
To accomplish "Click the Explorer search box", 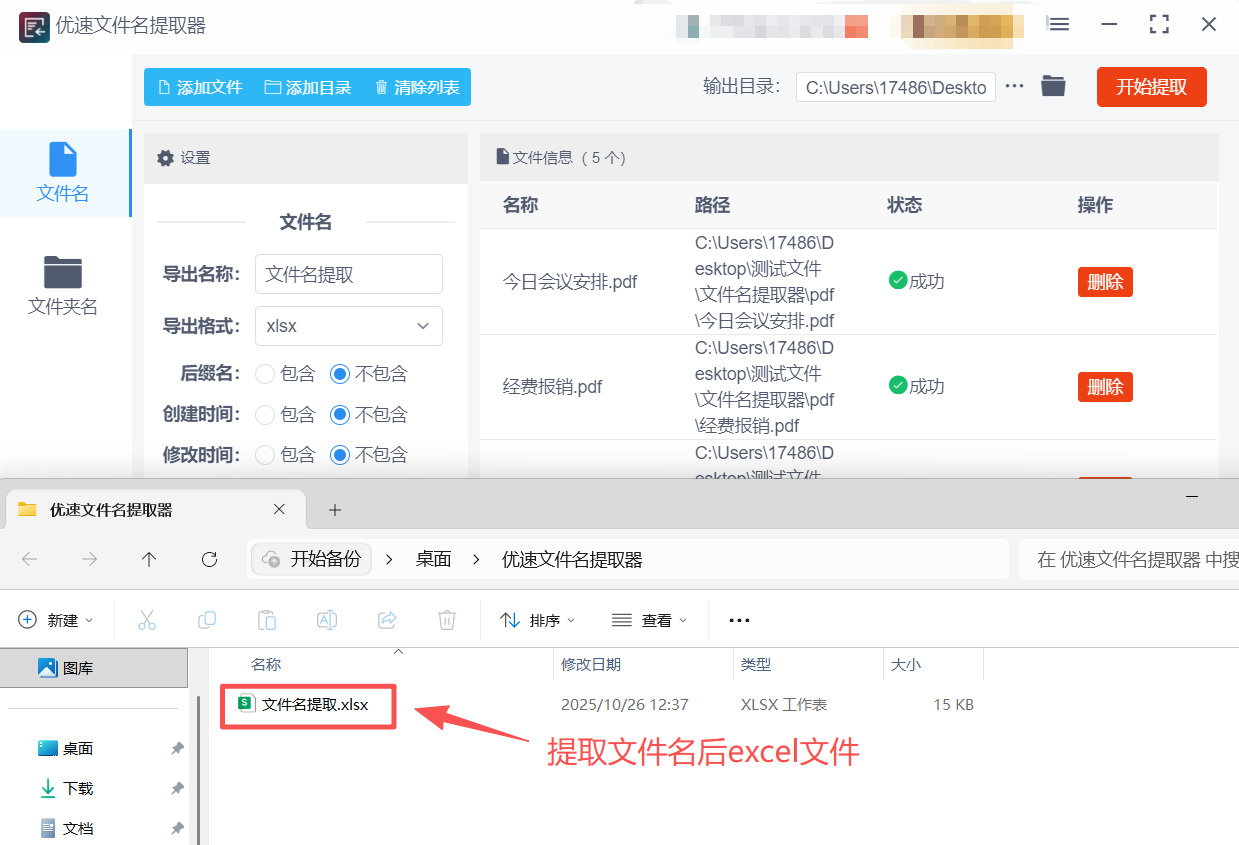I will tap(1128, 559).
